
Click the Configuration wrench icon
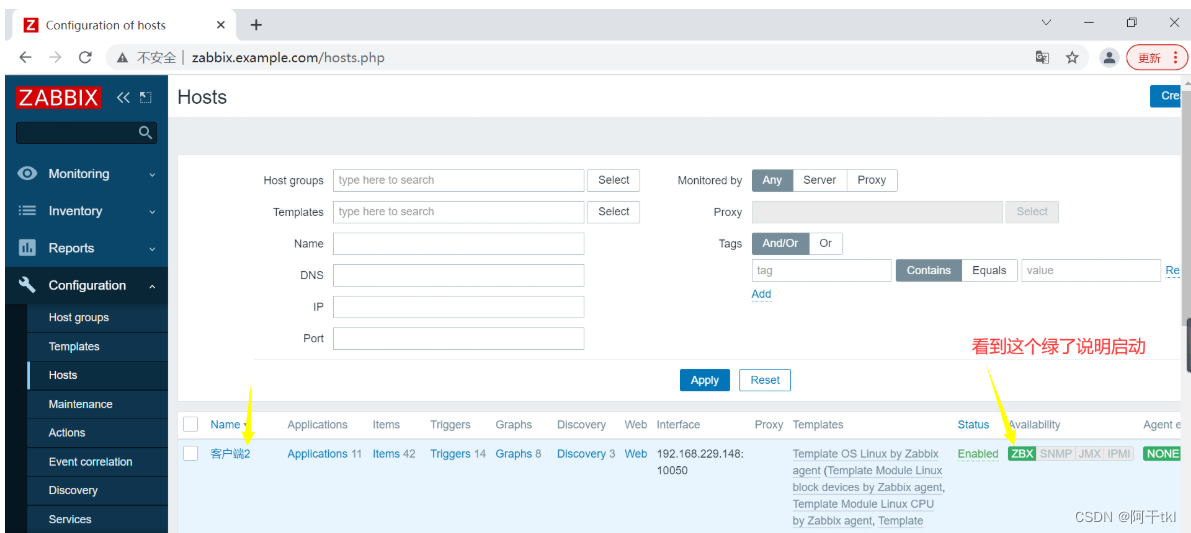27,285
